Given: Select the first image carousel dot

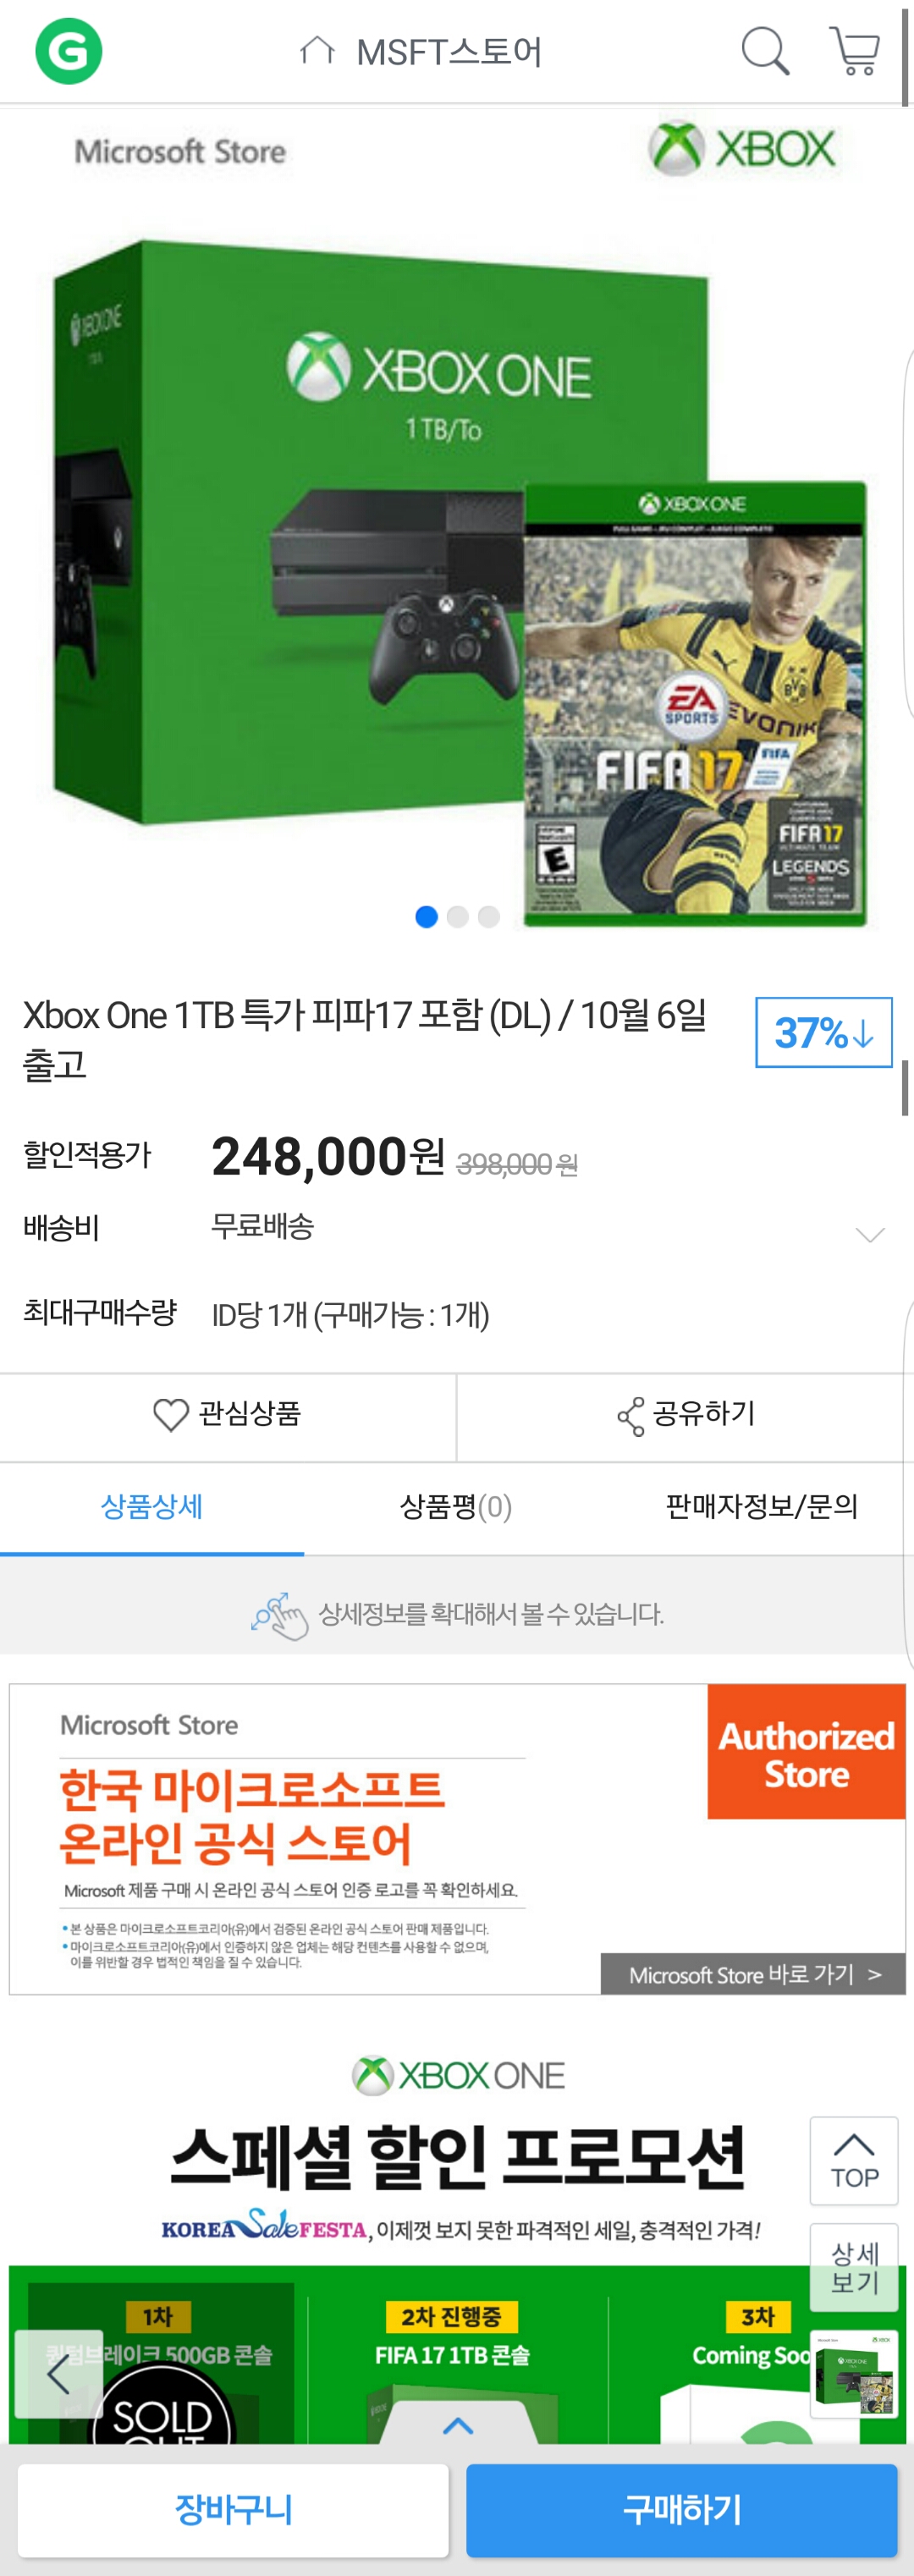Looking at the screenshot, I should (x=426, y=916).
